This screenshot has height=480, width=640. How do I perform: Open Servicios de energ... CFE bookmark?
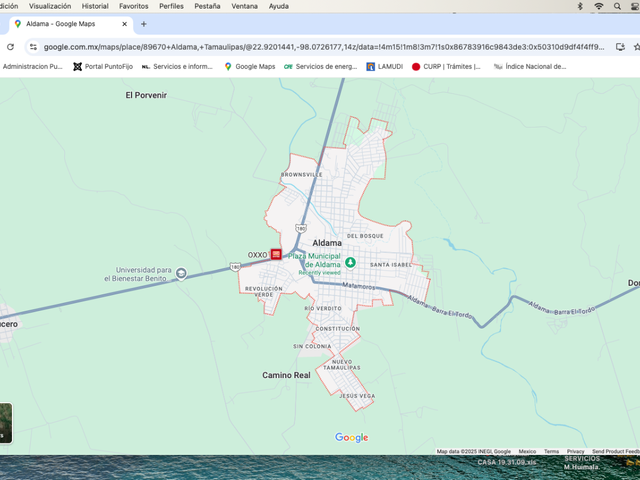(320, 67)
